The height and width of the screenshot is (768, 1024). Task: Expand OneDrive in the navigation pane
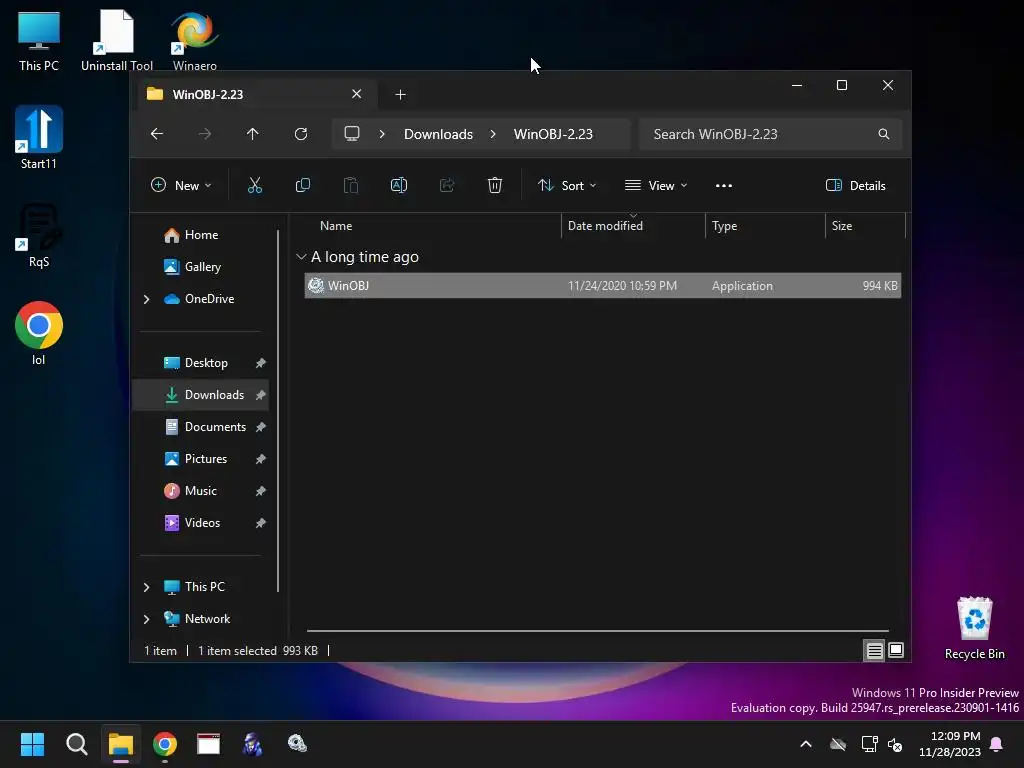[146, 299]
